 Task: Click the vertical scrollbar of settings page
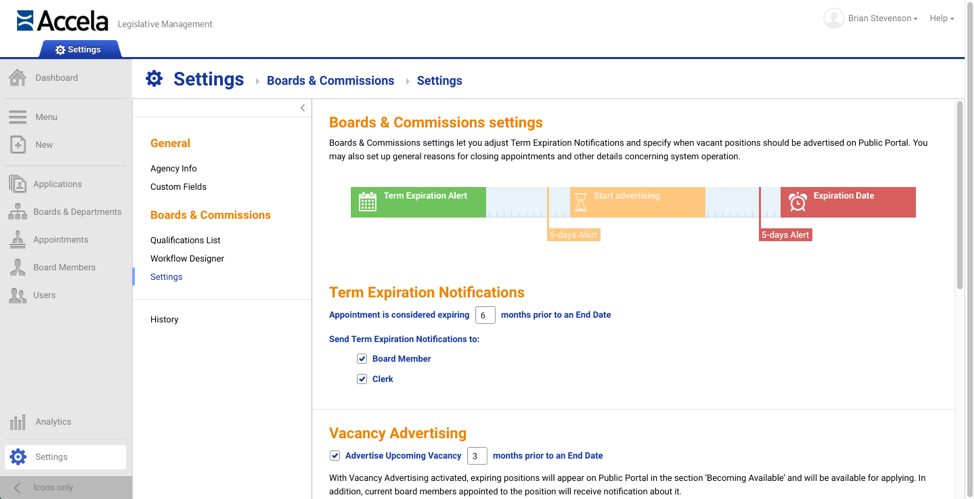click(x=960, y=193)
